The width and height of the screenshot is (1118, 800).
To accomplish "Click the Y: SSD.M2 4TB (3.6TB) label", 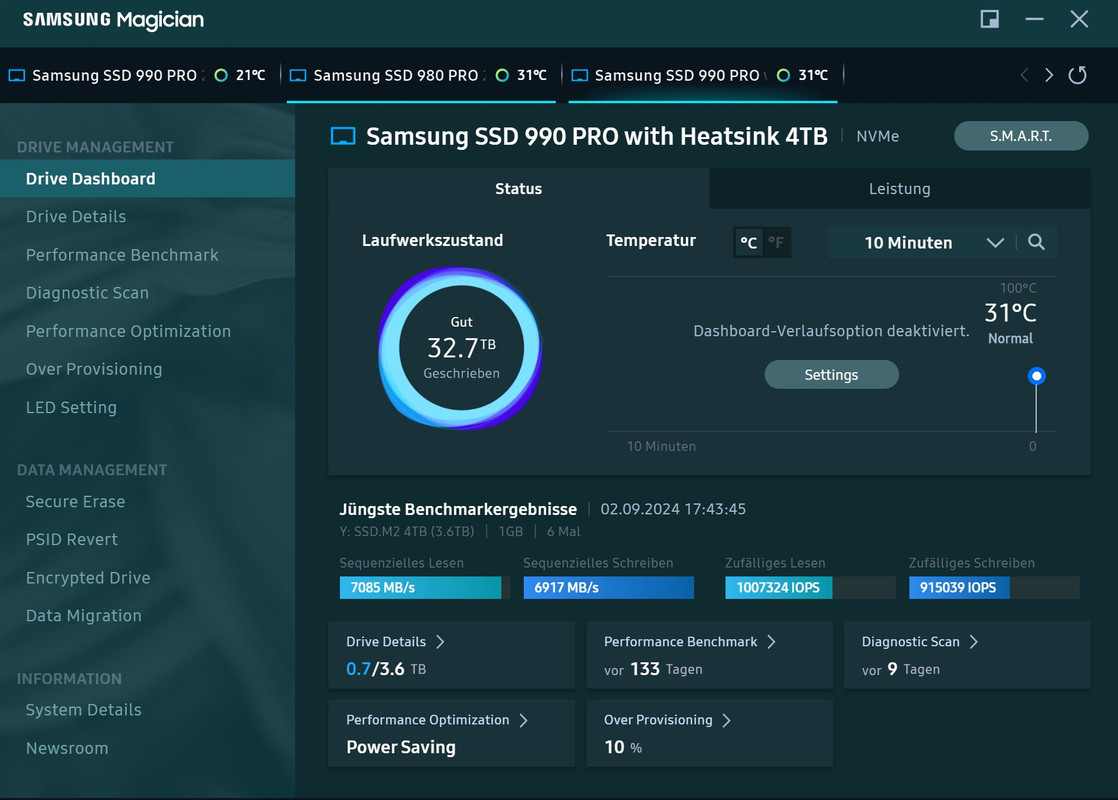I will click(406, 532).
